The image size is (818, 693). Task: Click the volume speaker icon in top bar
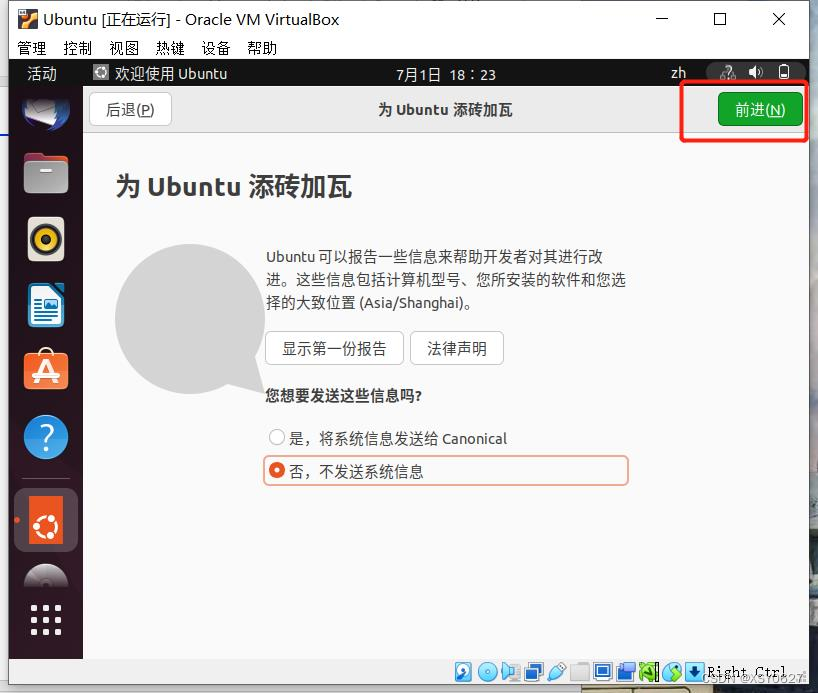(755, 73)
